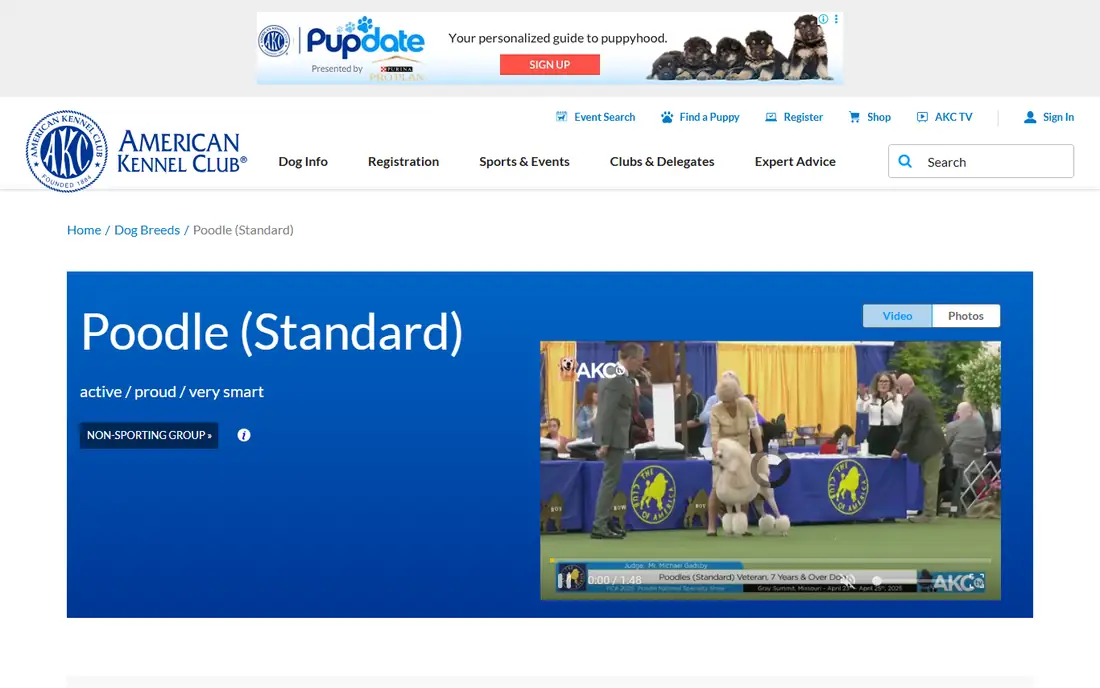The image size is (1100, 688).
Task: Open Find a Puppy link
Action: (699, 117)
